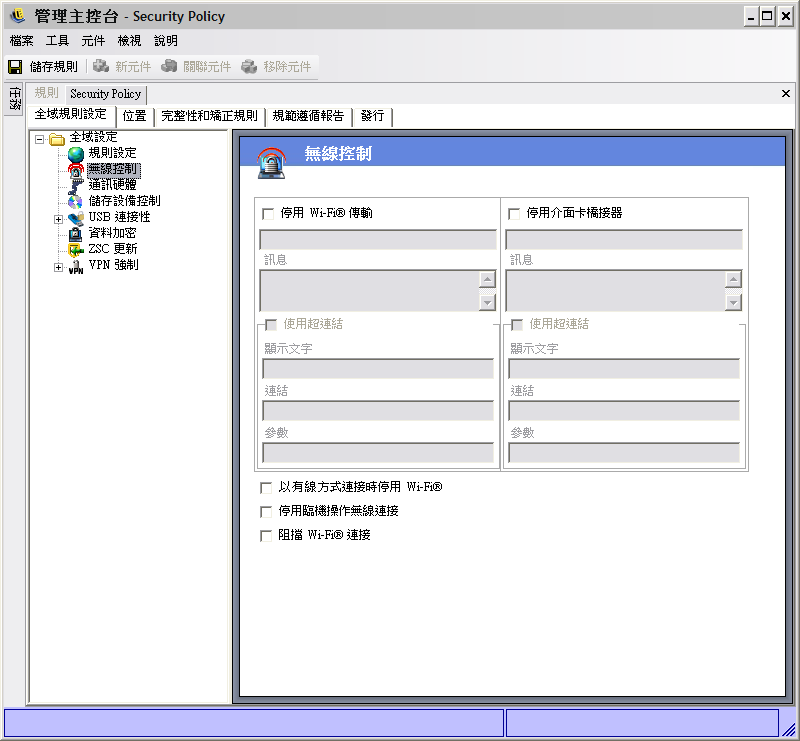Screen dimensions: 800x741
Task: Toggle 使用超連結 under Wi-Fi transmission
Action: click(x=271, y=325)
